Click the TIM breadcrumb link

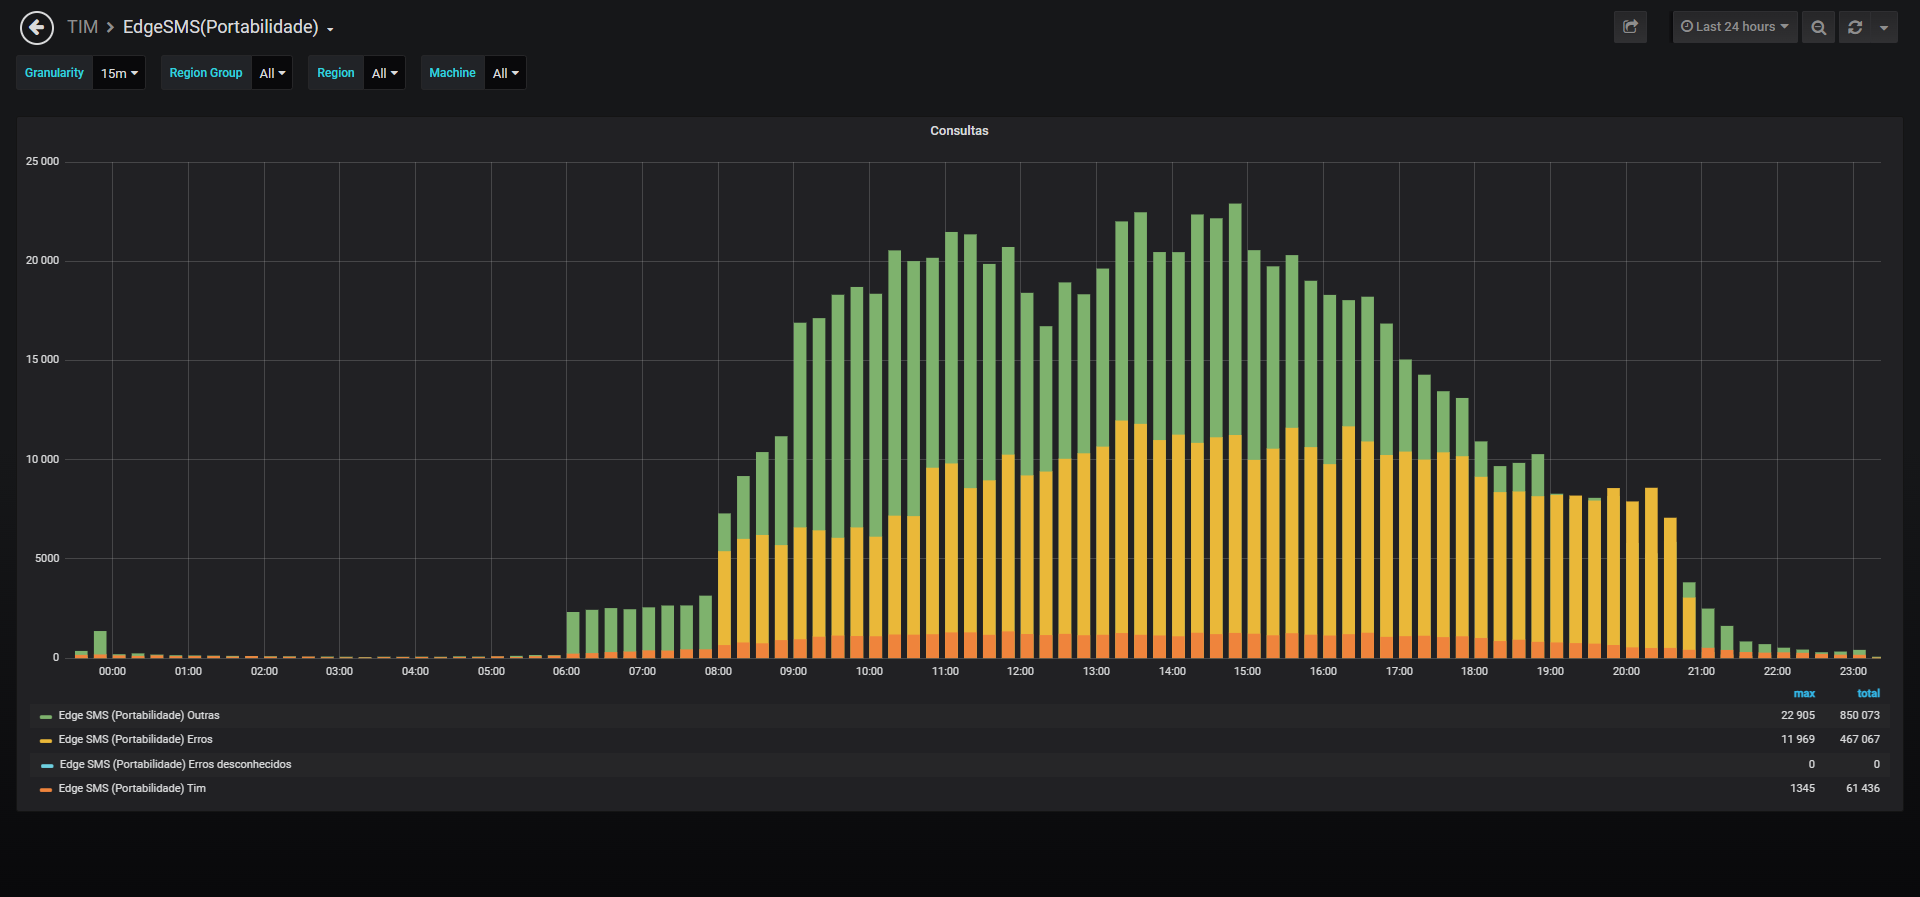click(82, 27)
